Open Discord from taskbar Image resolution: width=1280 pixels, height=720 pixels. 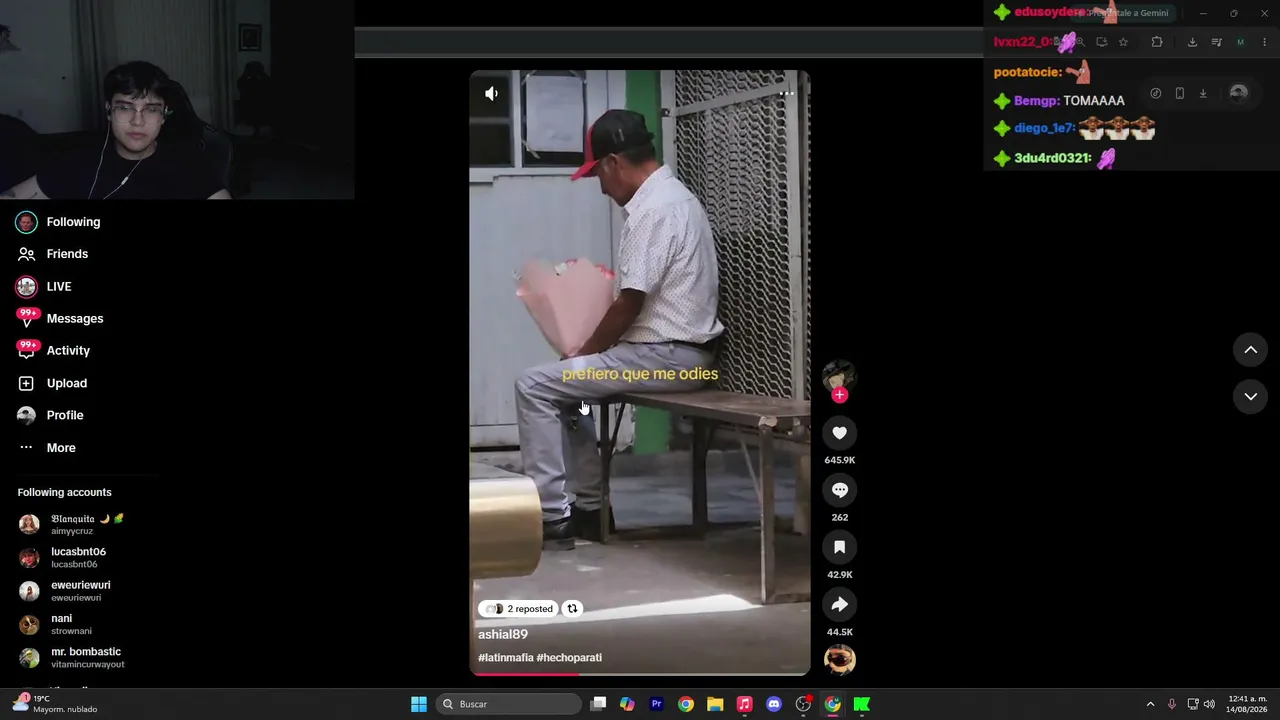(x=773, y=704)
